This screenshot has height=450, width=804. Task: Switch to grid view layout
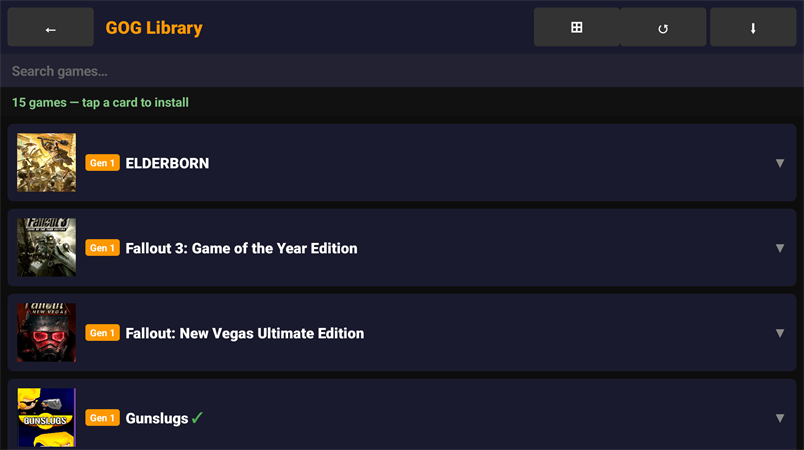[576, 28]
